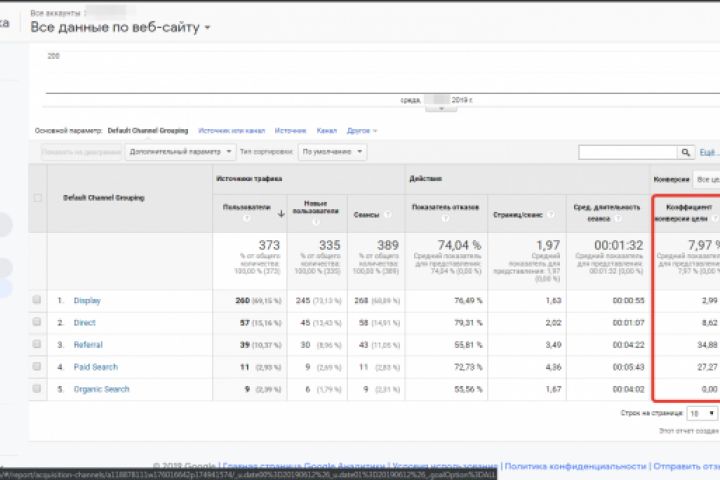Viewport: 720px width, 480px height.
Task: Check the Referral row checkbox
Action: (x=37, y=344)
